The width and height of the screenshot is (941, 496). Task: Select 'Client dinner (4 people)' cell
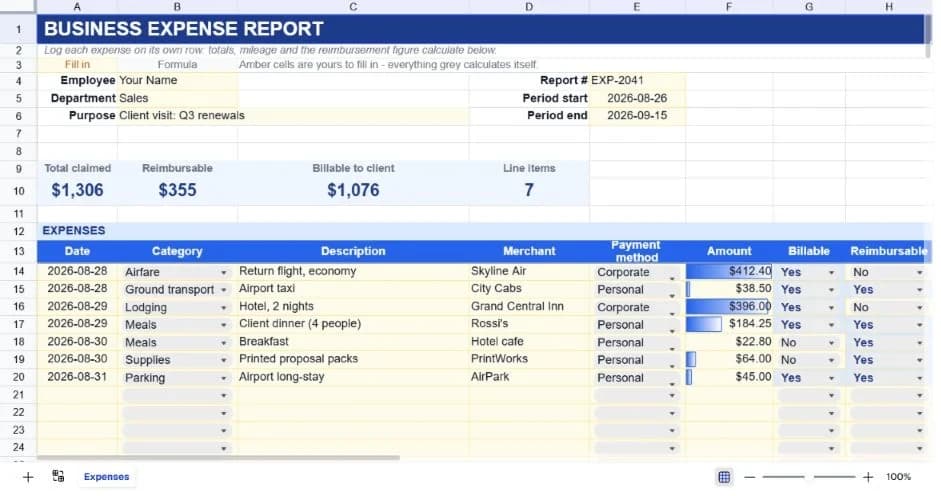point(353,324)
